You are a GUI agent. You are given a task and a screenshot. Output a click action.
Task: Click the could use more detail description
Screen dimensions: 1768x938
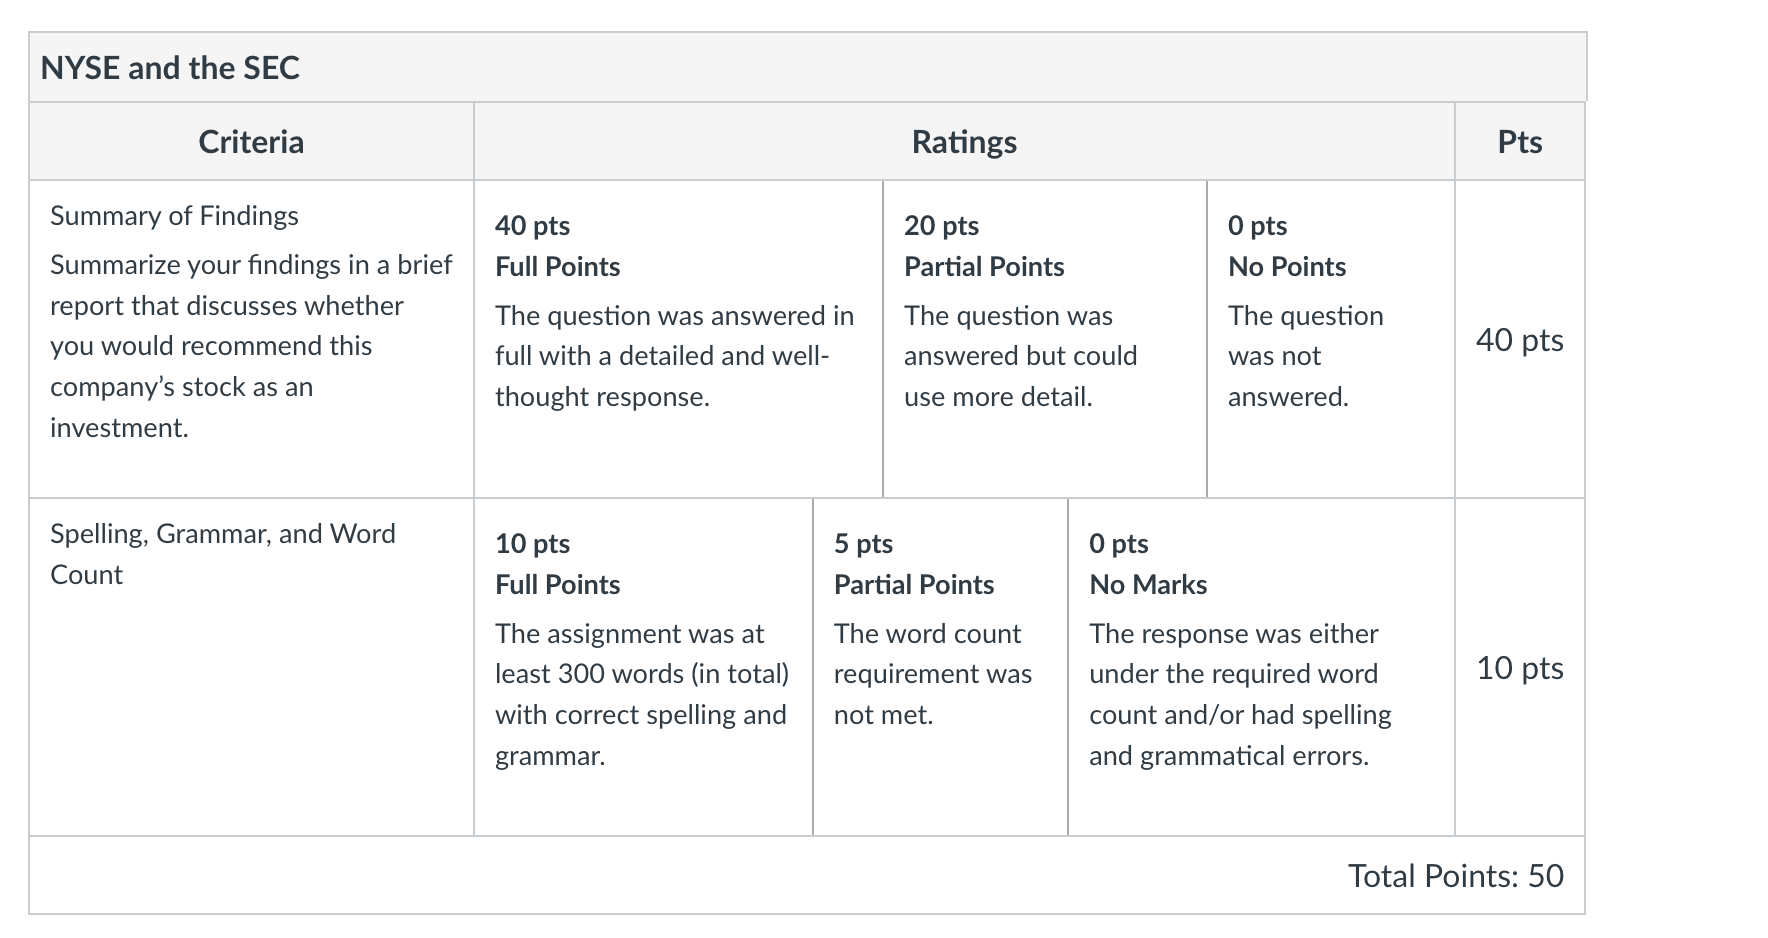coord(1021,356)
